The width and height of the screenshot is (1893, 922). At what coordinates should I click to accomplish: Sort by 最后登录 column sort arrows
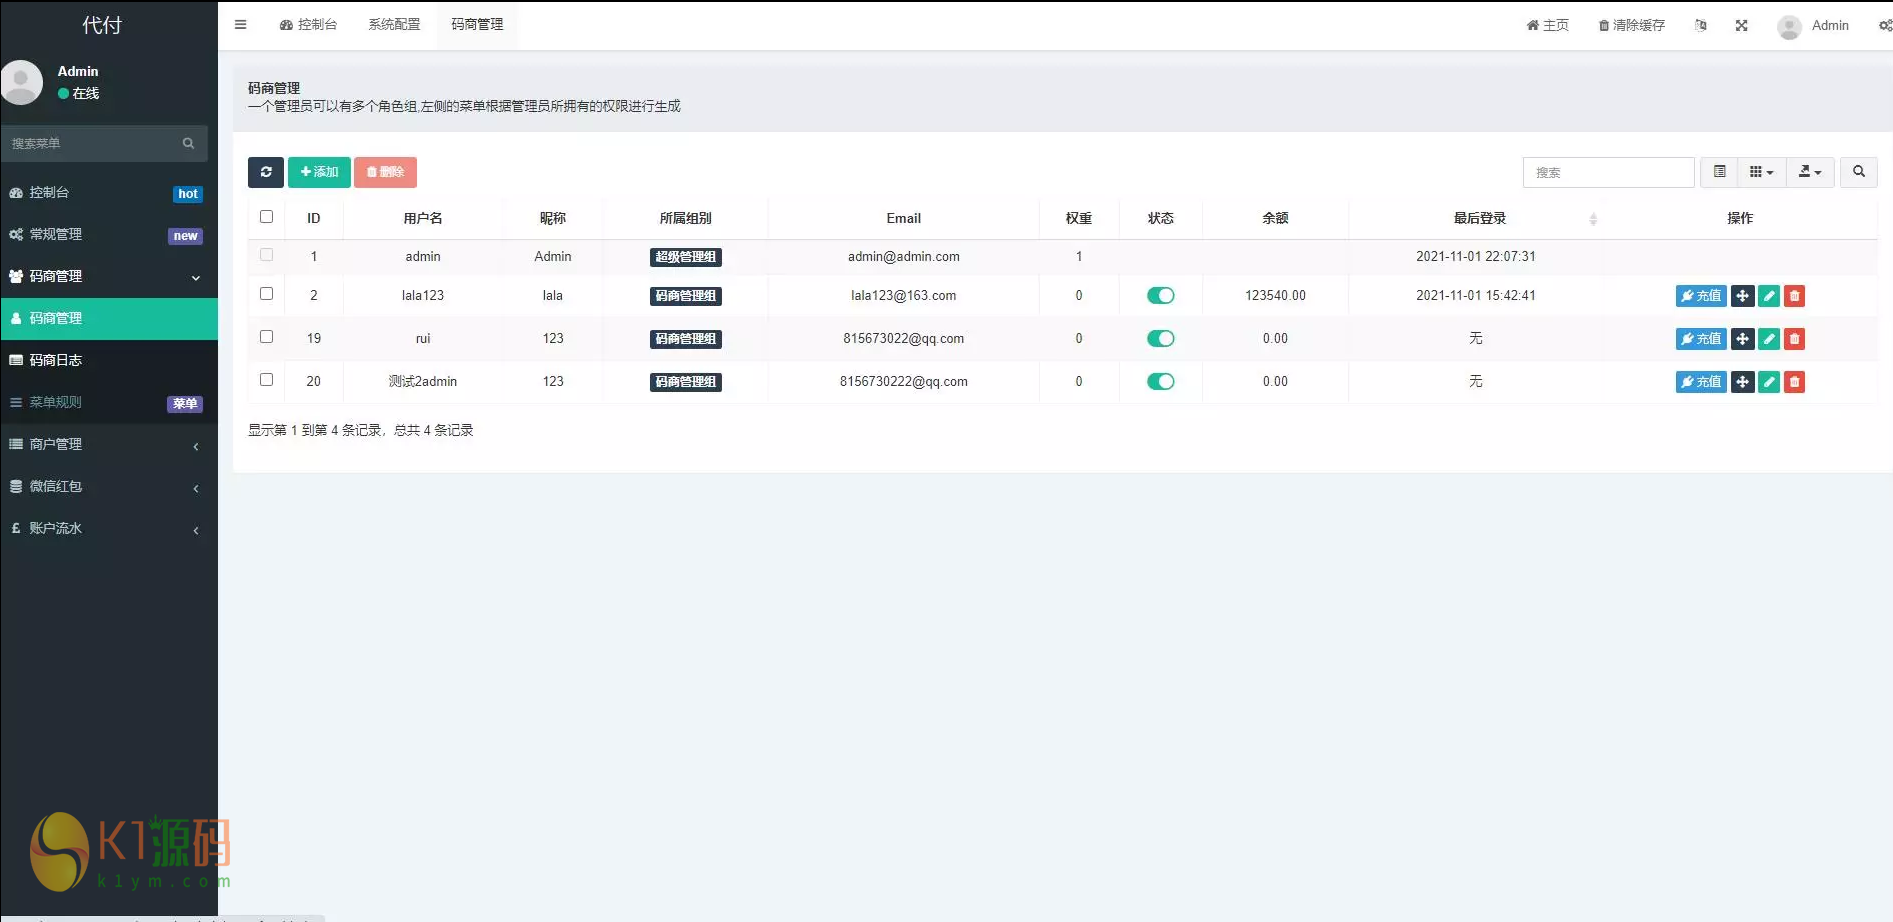(1593, 219)
